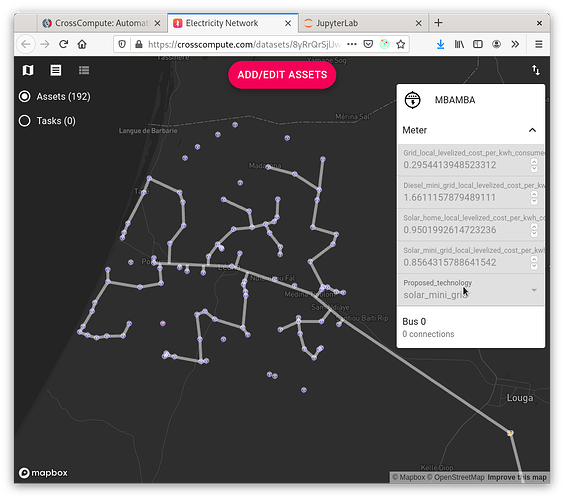This screenshot has width=565, height=500.
Task: Bookmark this page with the star
Action: [x=401, y=44]
